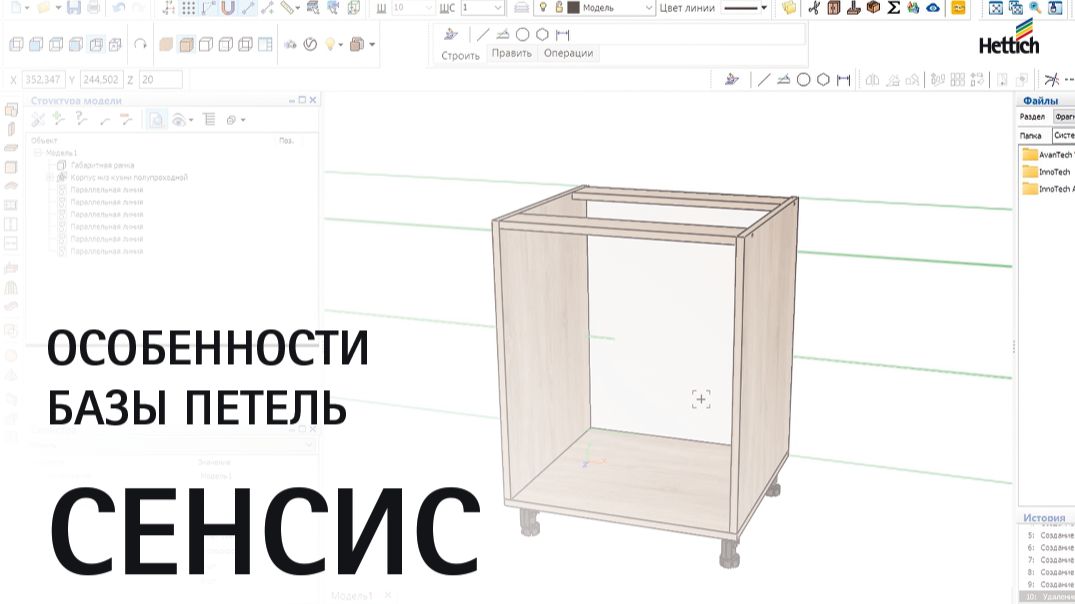The height and width of the screenshot is (604, 1075).
Task: Toggle the magnet snap tool
Action: [228, 8]
